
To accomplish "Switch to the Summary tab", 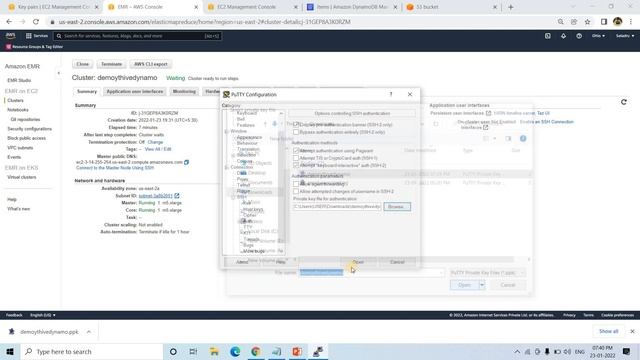I will [x=87, y=91].
